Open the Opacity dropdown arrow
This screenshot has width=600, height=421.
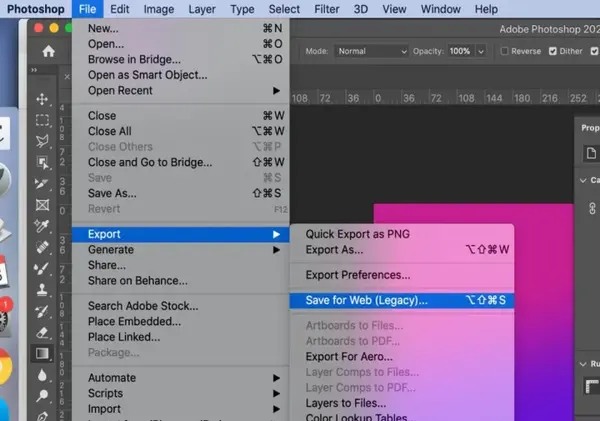coord(481,51)
